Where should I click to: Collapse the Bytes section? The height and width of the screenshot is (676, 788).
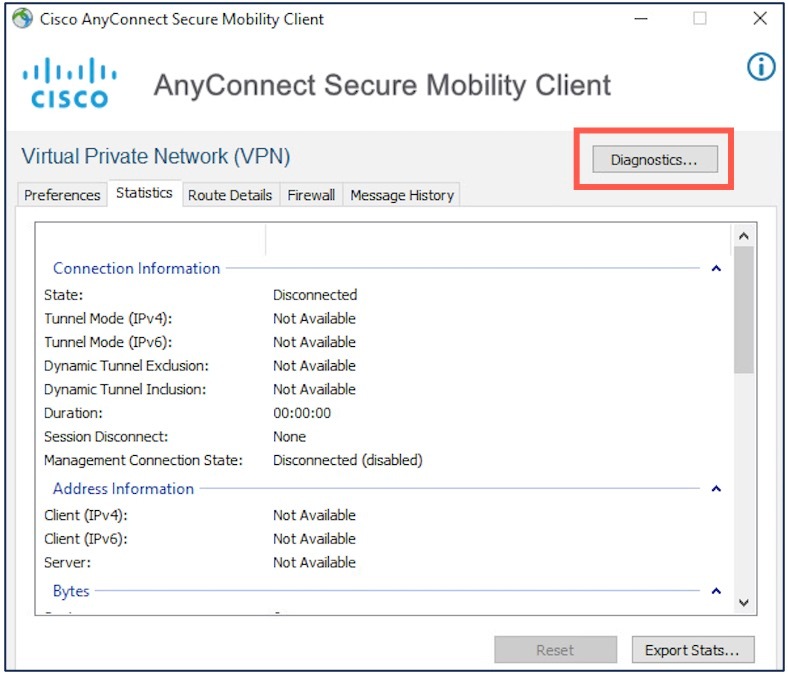point(716,591)
